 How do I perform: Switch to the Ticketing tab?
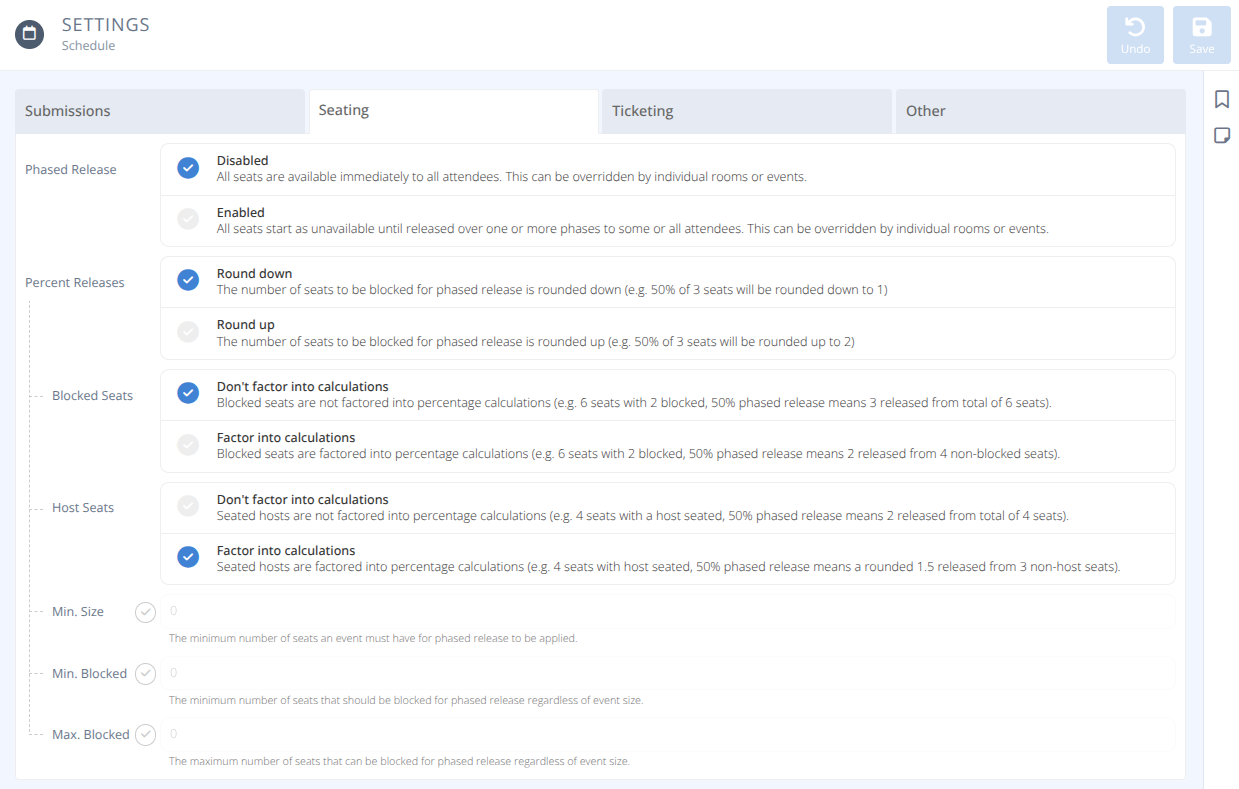click(745, 111)
